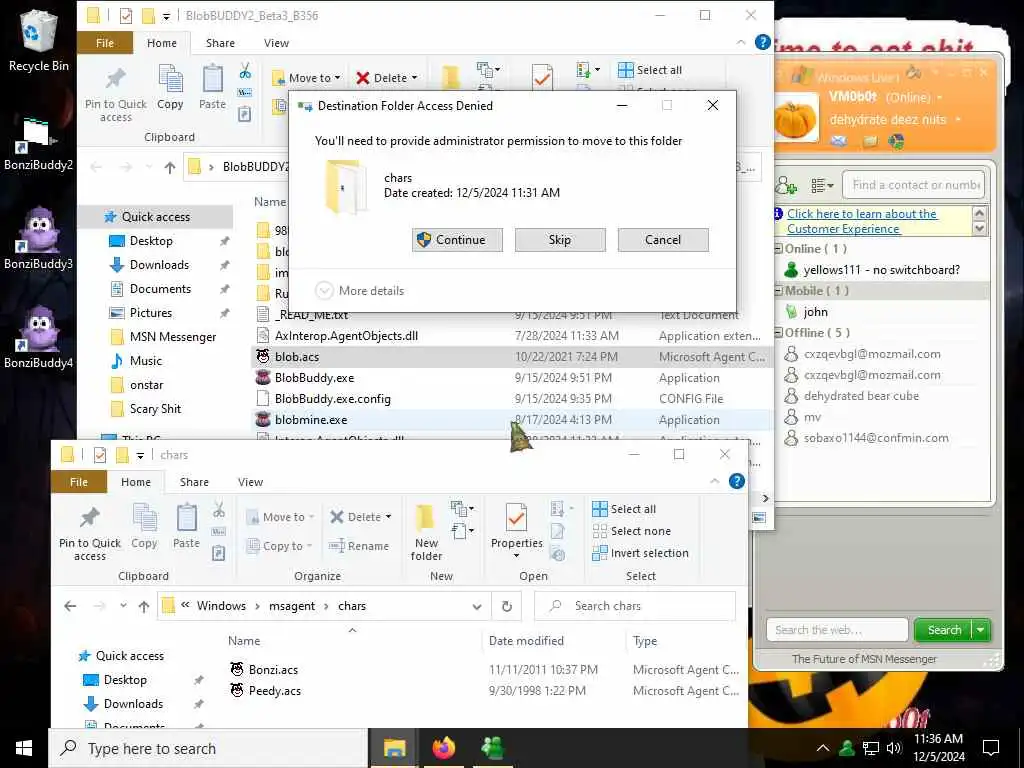
Task: Click add contact icon in Messenger
Action: [786, 186]
